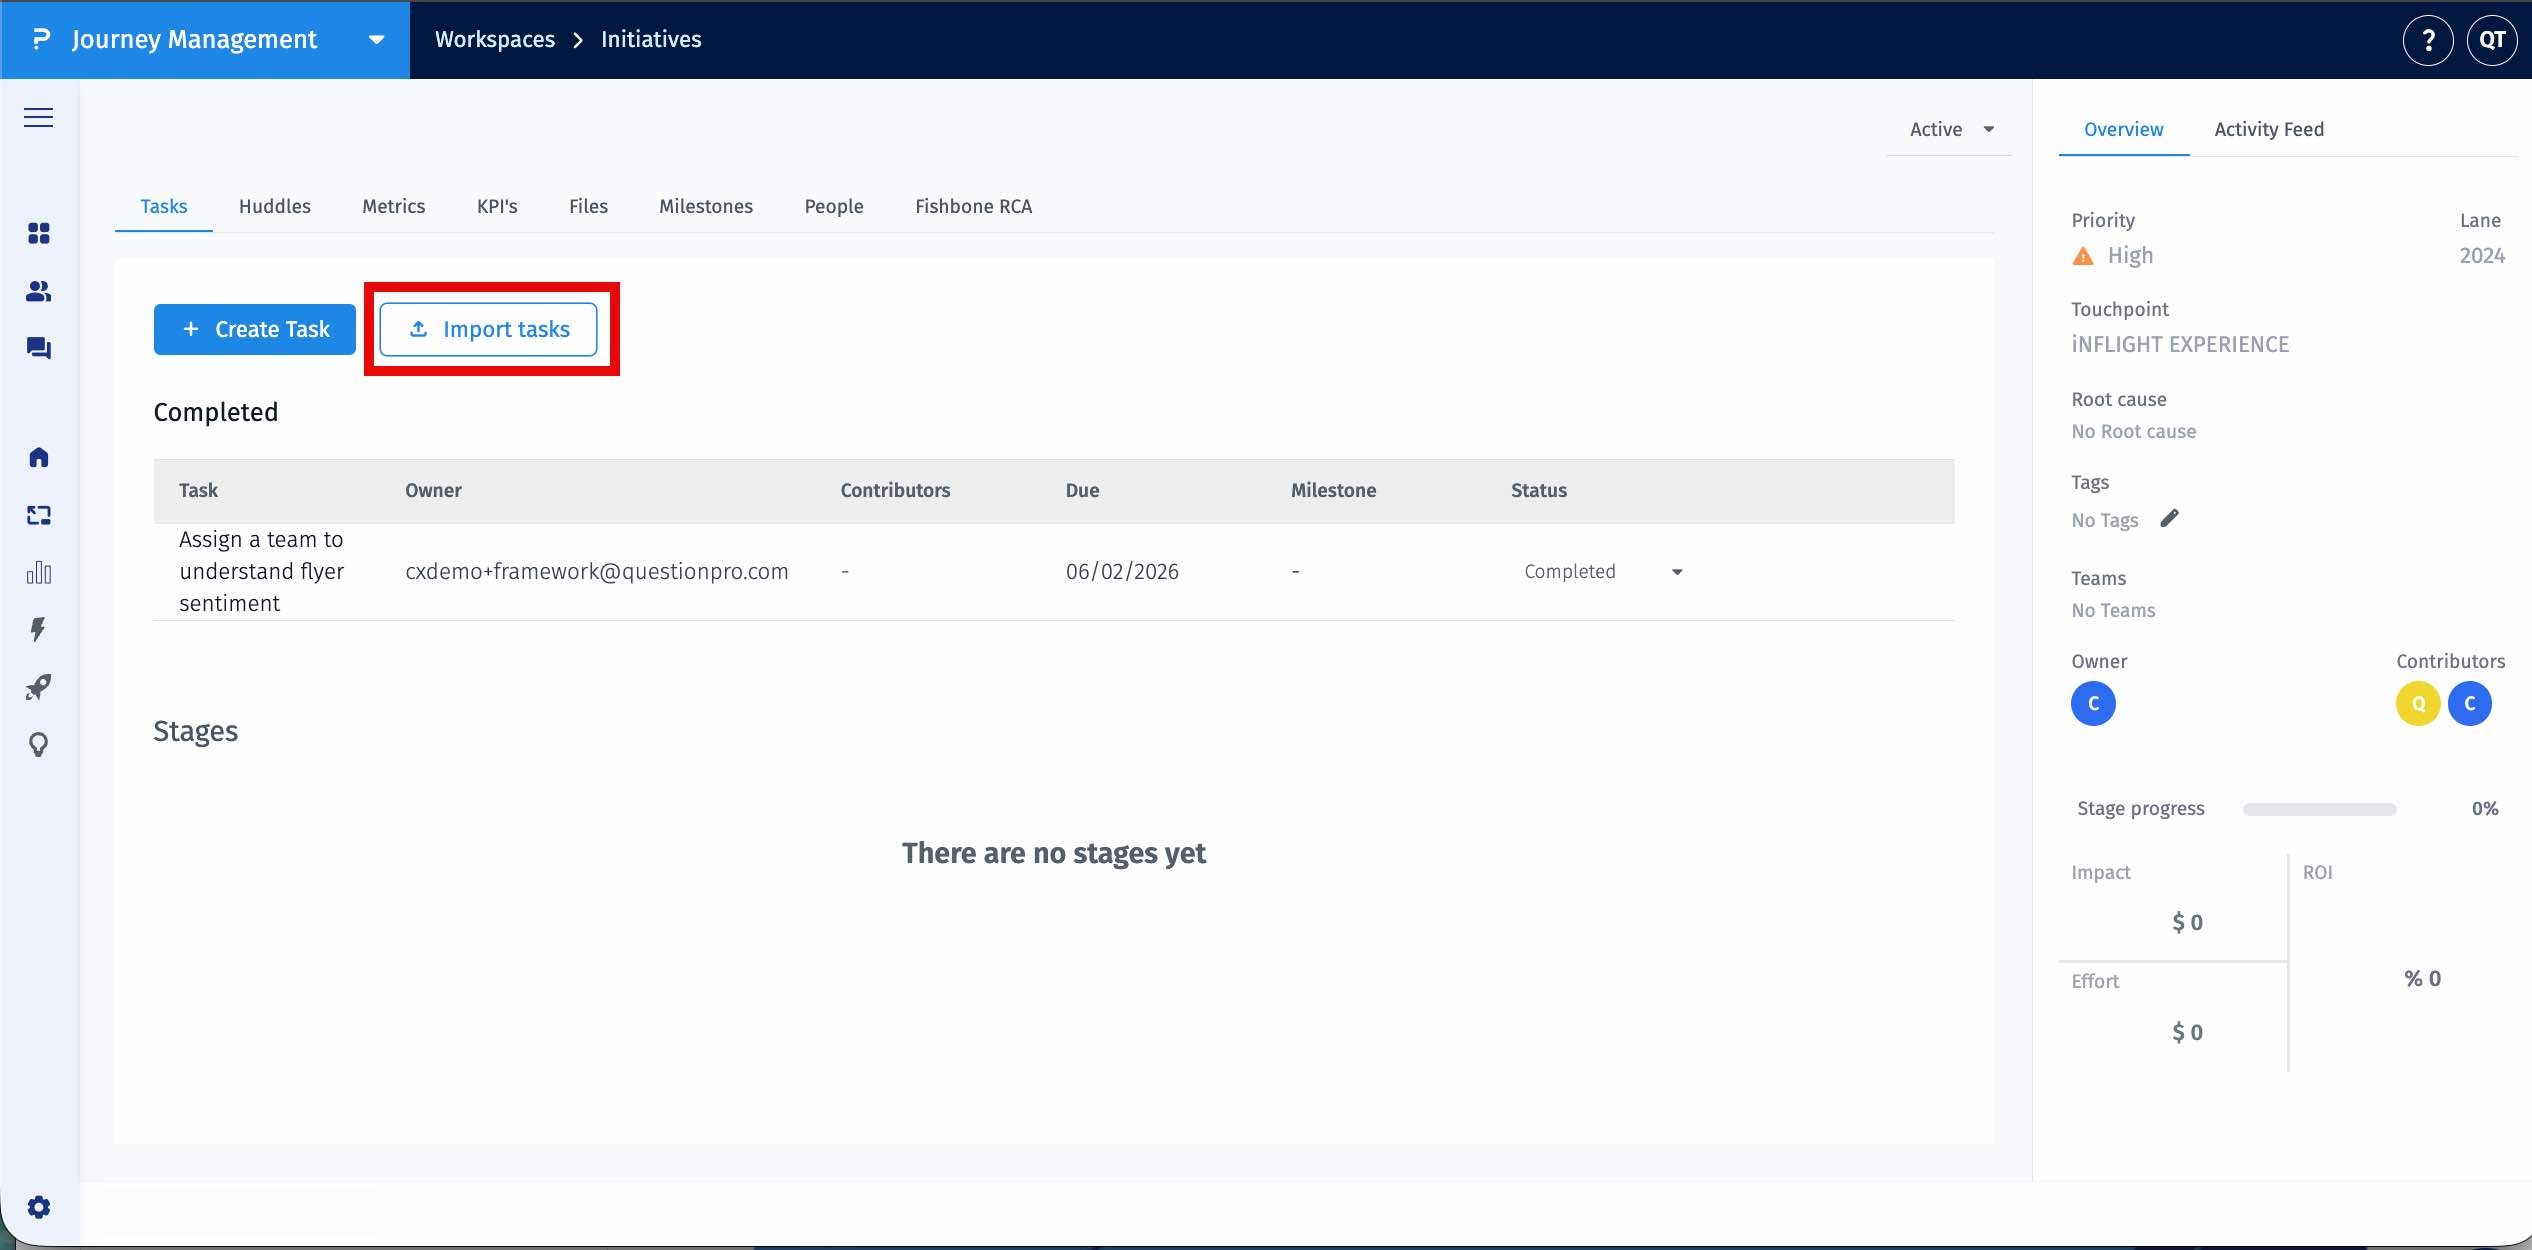Open the analytics bar chart sidebar icon
2532x1250 pixels.
tap(38, 572)
